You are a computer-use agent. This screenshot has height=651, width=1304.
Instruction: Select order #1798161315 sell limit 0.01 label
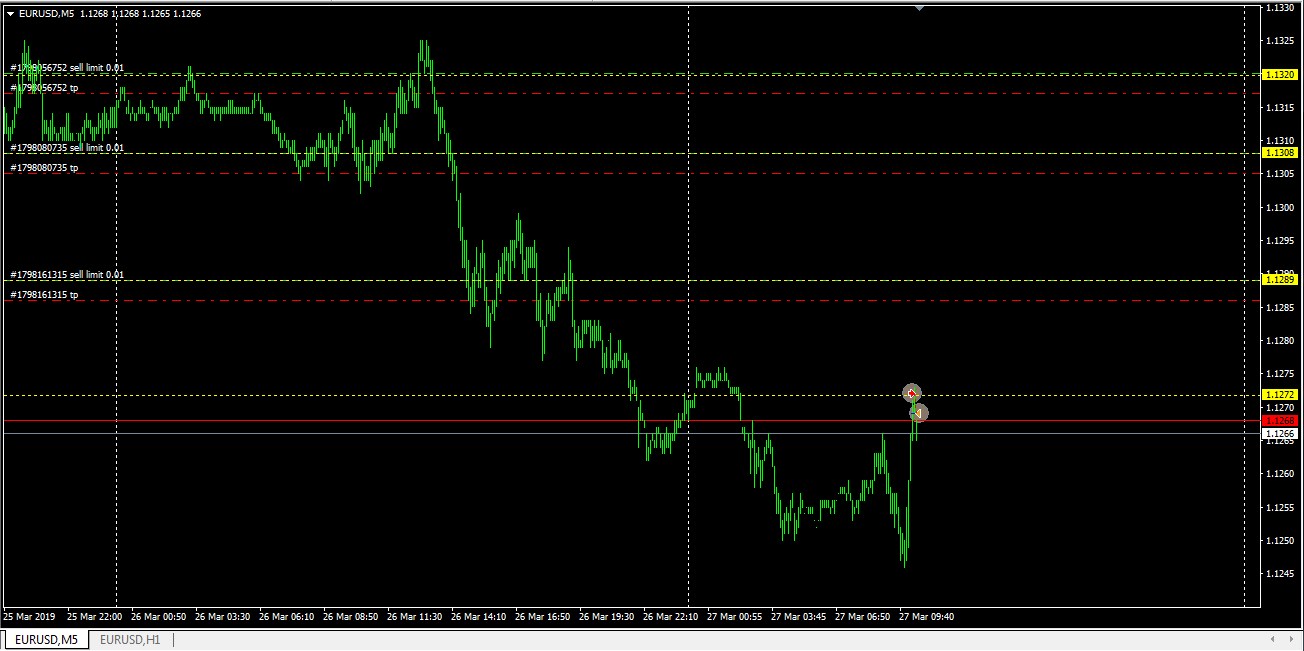pyautogui.click(x=68, y=275)
